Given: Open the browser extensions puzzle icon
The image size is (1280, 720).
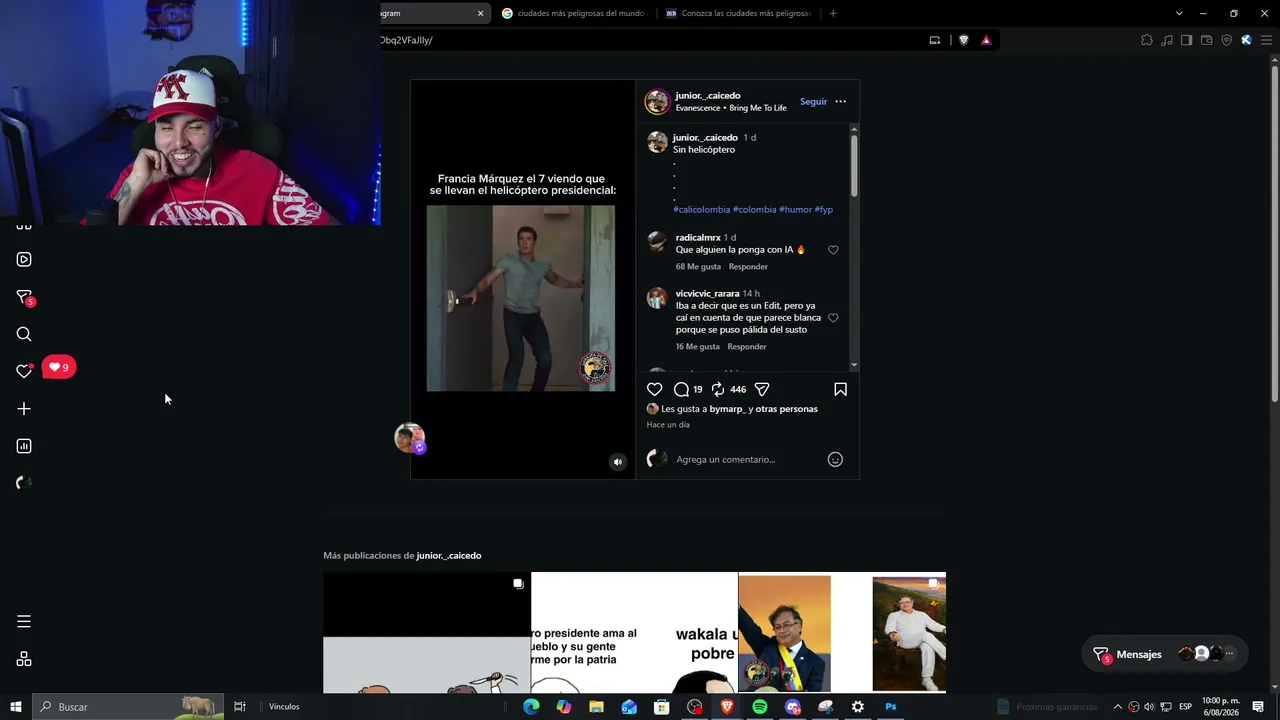Looking at the screenshot, I should tap(1147, 40).
